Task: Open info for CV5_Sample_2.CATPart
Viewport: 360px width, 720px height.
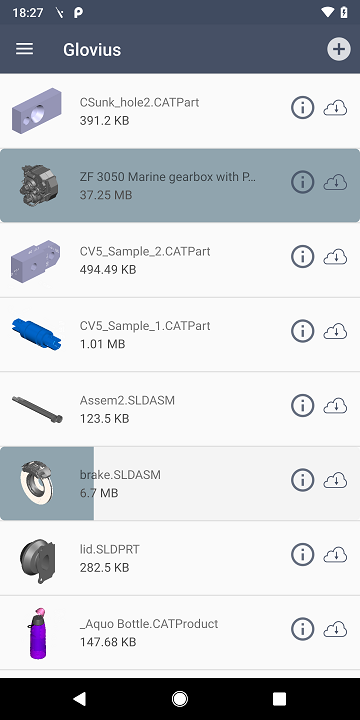Action: (x=303, y=257)
